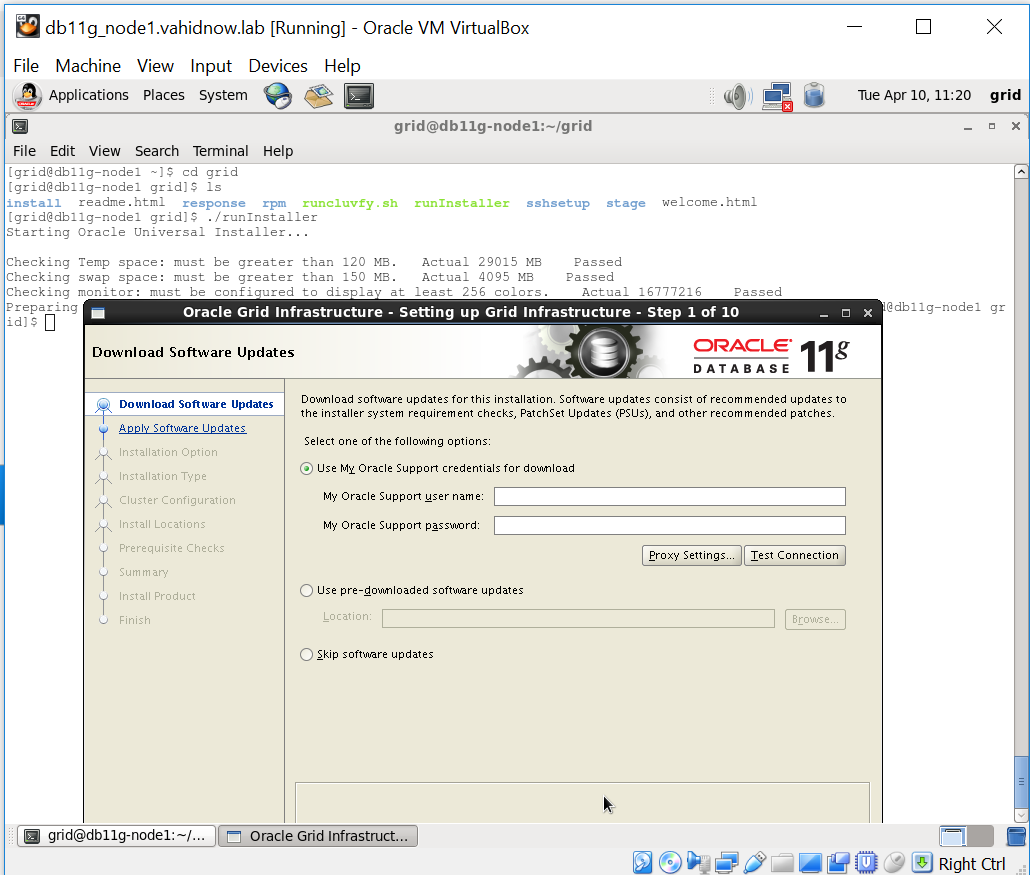1030x875 pixels.
Task: Open the VirtualBox Help menu
Action: (x=342, y=66)
